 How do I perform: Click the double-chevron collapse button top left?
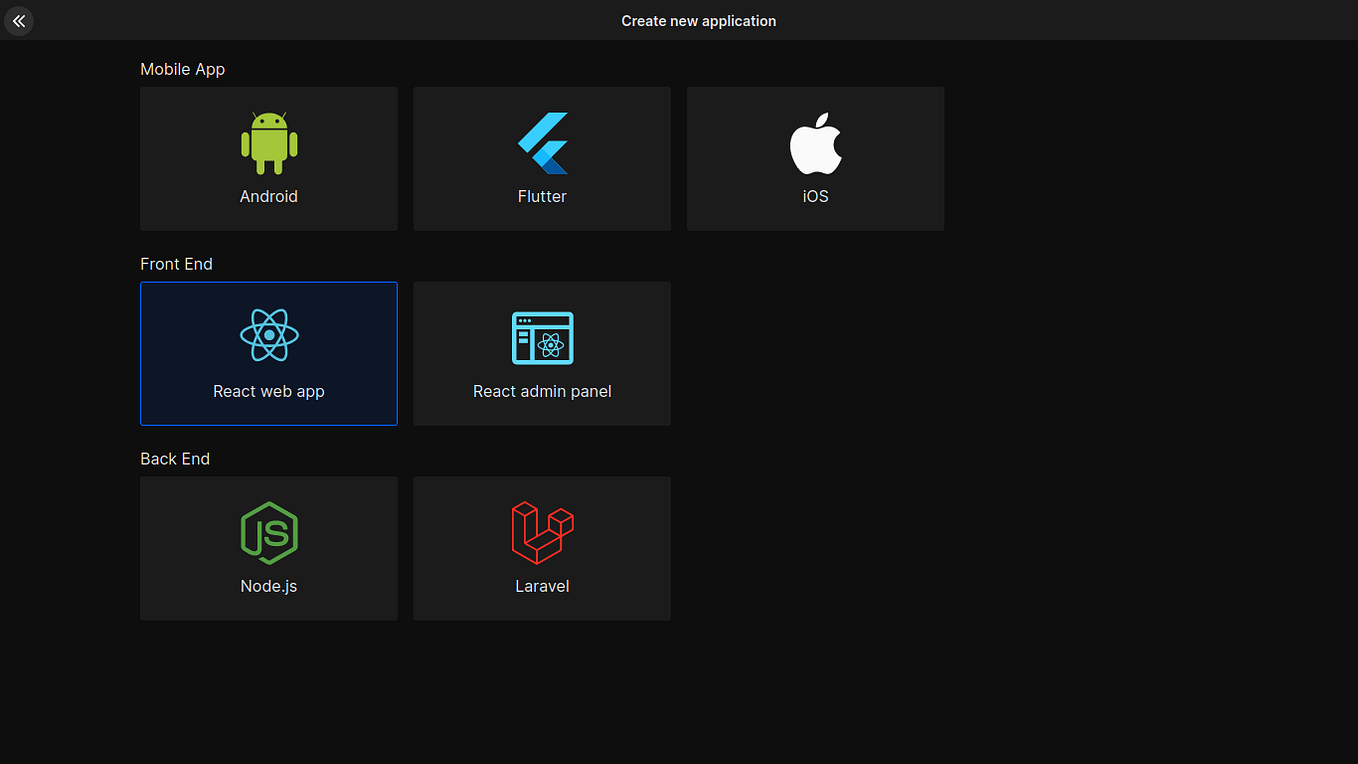pyautogui.click(x=19, y=20)
